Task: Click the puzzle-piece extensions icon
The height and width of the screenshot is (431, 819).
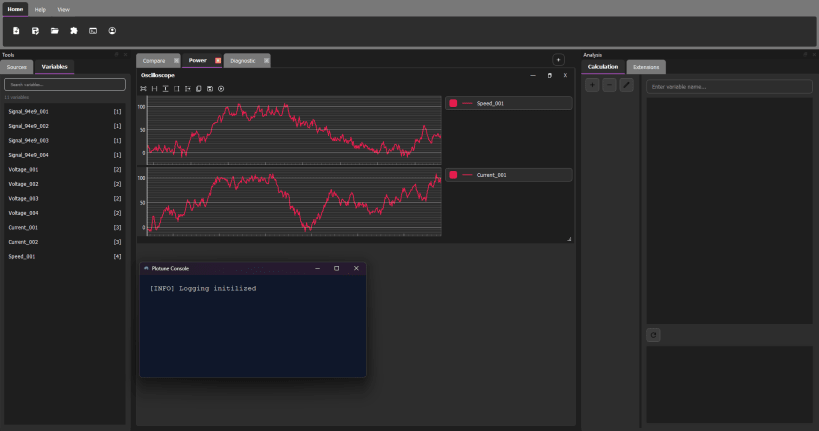Action: pyautogui.click(x=74, y=31)
